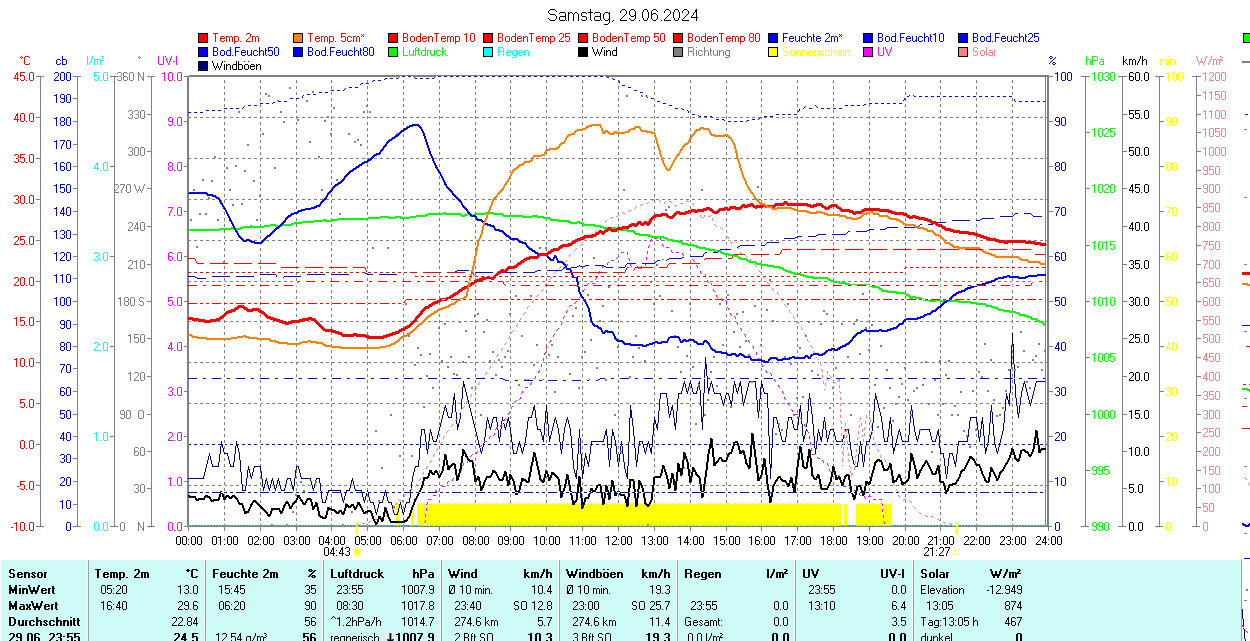This screenshot has height=641, width=1250.
Task: Click the magenta UV legend square
Action: click(x=868, y=52)
